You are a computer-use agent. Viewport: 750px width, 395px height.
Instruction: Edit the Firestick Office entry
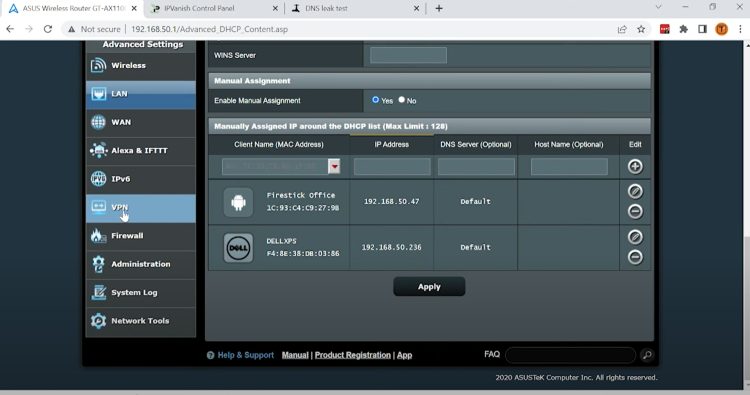click(x=635, y=191)
